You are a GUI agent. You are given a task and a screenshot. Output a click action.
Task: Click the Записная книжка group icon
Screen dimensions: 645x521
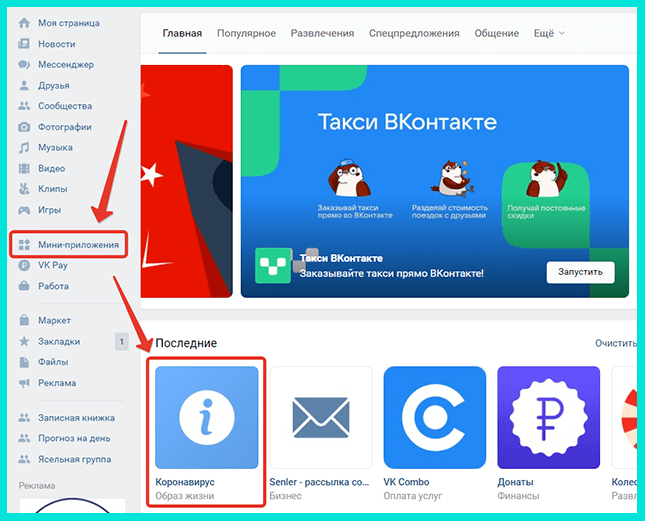pos(24,418)
